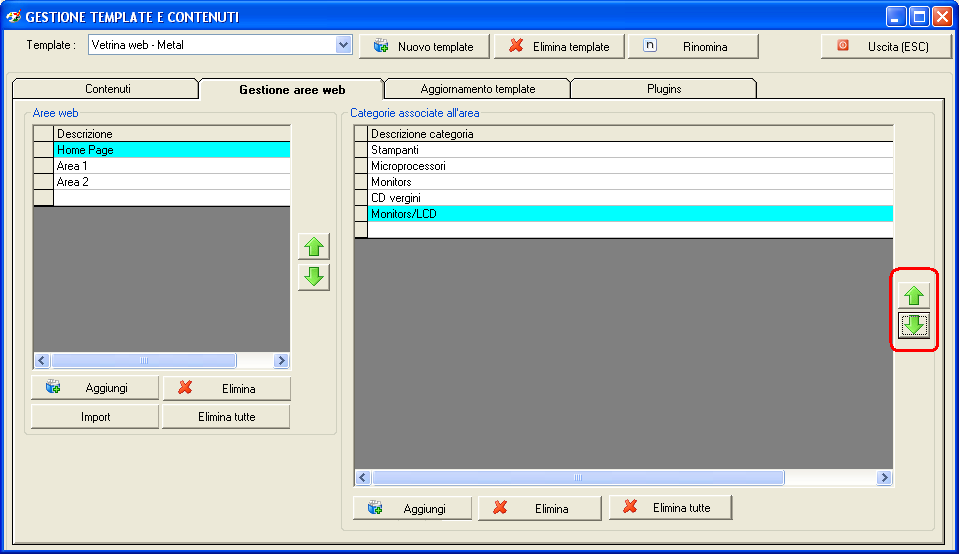The height and width of the screenshot is (554, 959).
Task: Click Elimina tutte under the categories list
Action: (x=670, y=508)
